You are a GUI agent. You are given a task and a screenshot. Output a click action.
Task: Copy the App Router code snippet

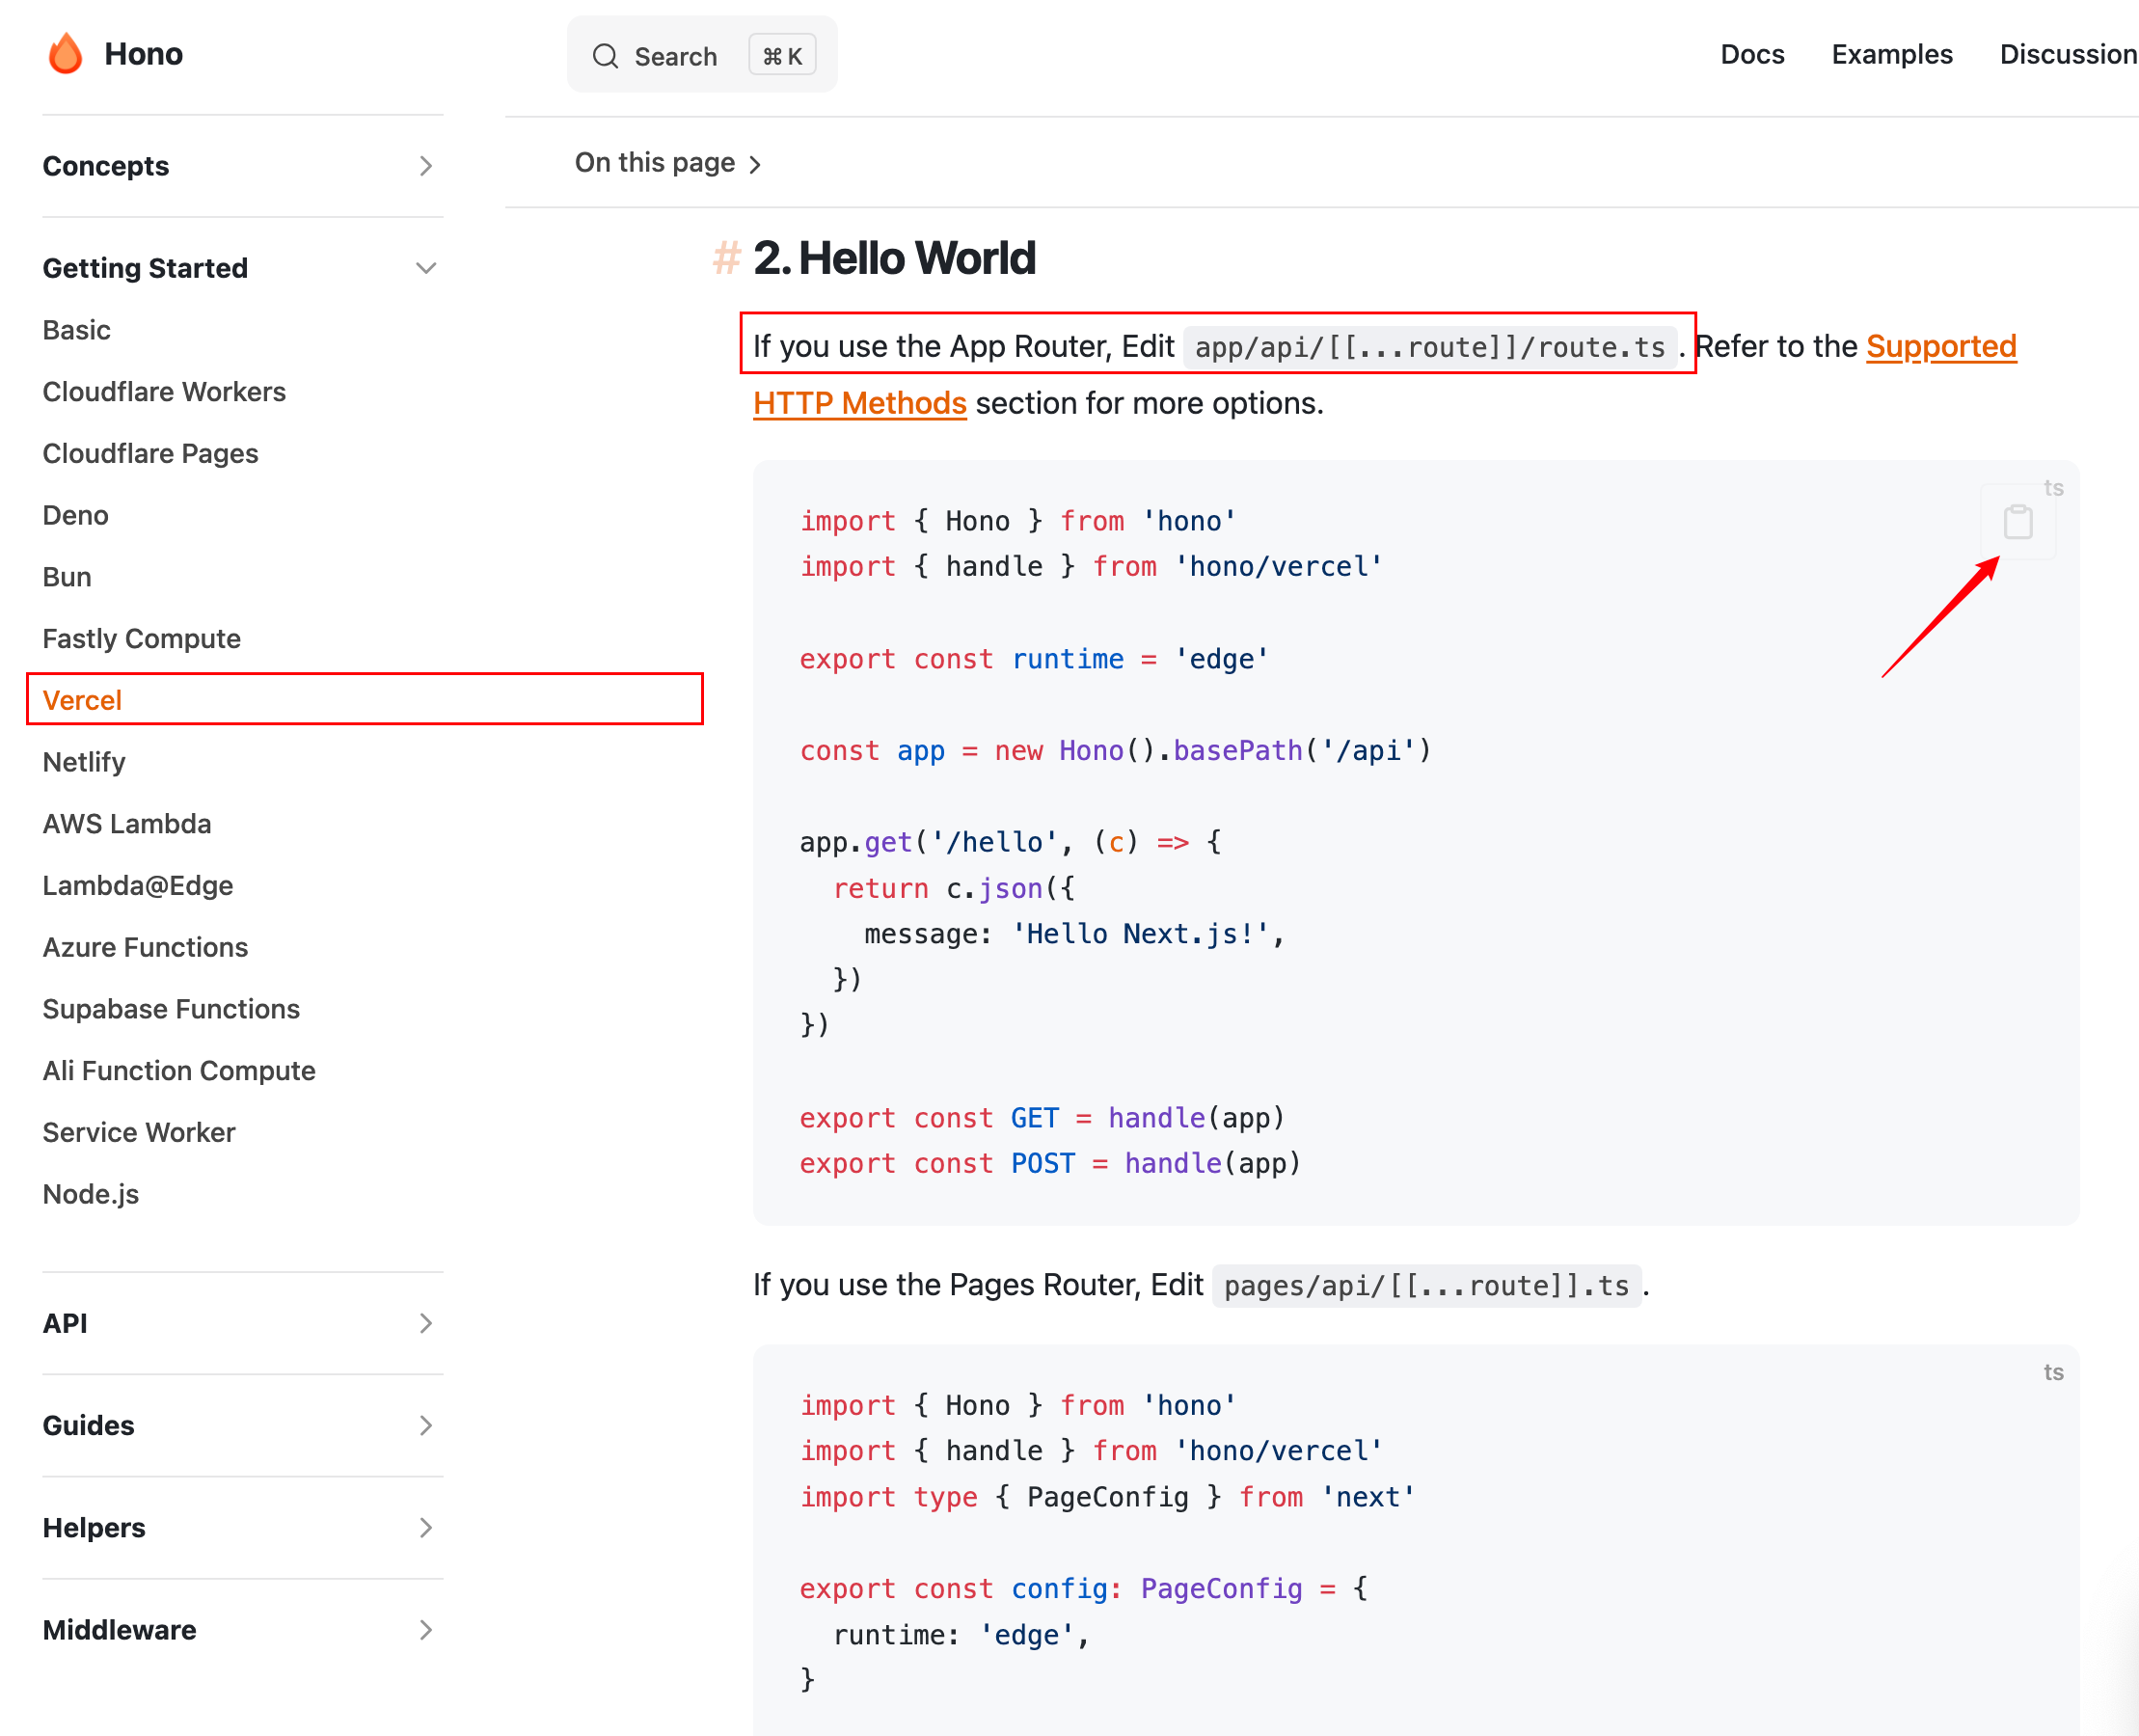pyautogui.click(x=2017, y=522)
